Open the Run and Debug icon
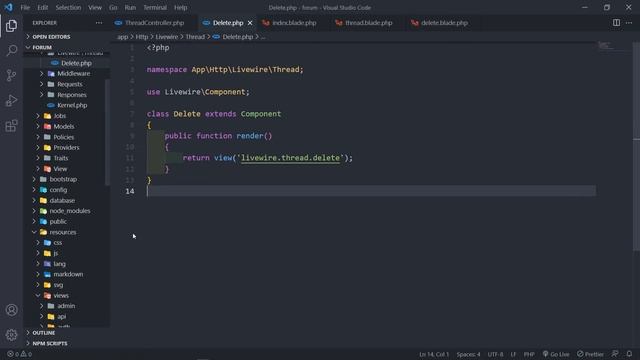Screen dimensions: 640x360 (x=11, y=100)
